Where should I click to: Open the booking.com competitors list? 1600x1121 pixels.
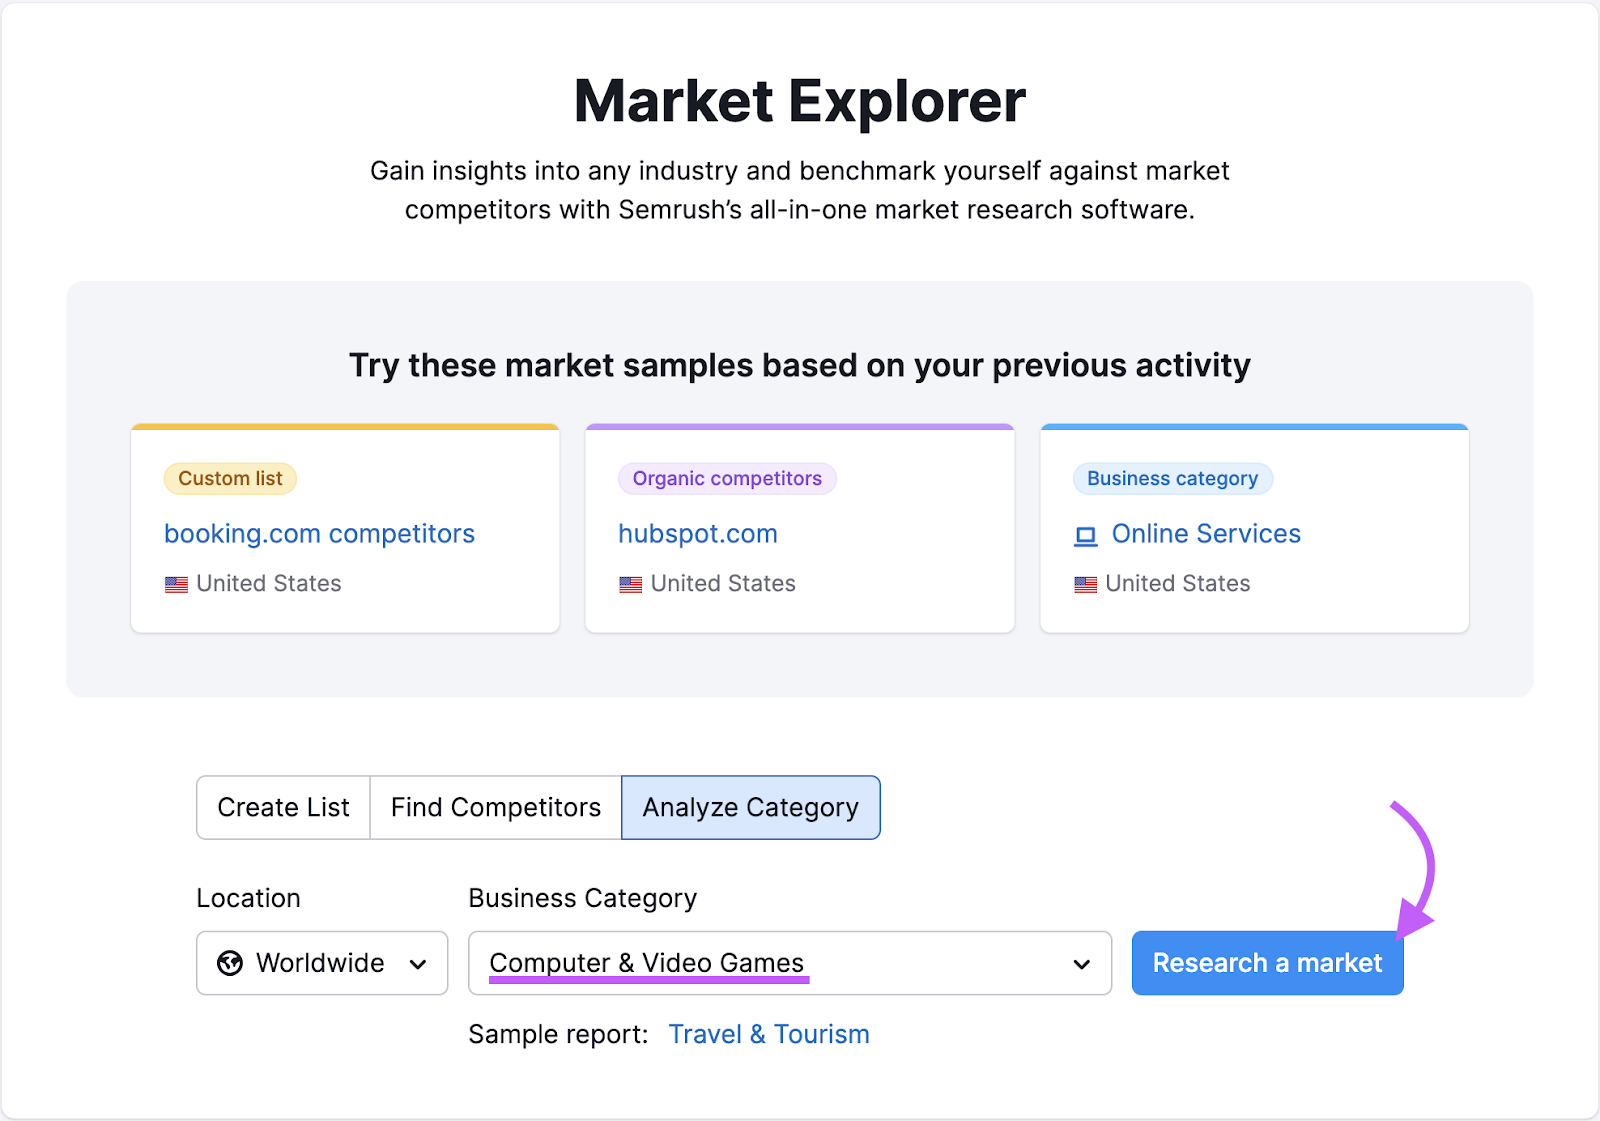(319, 534)
